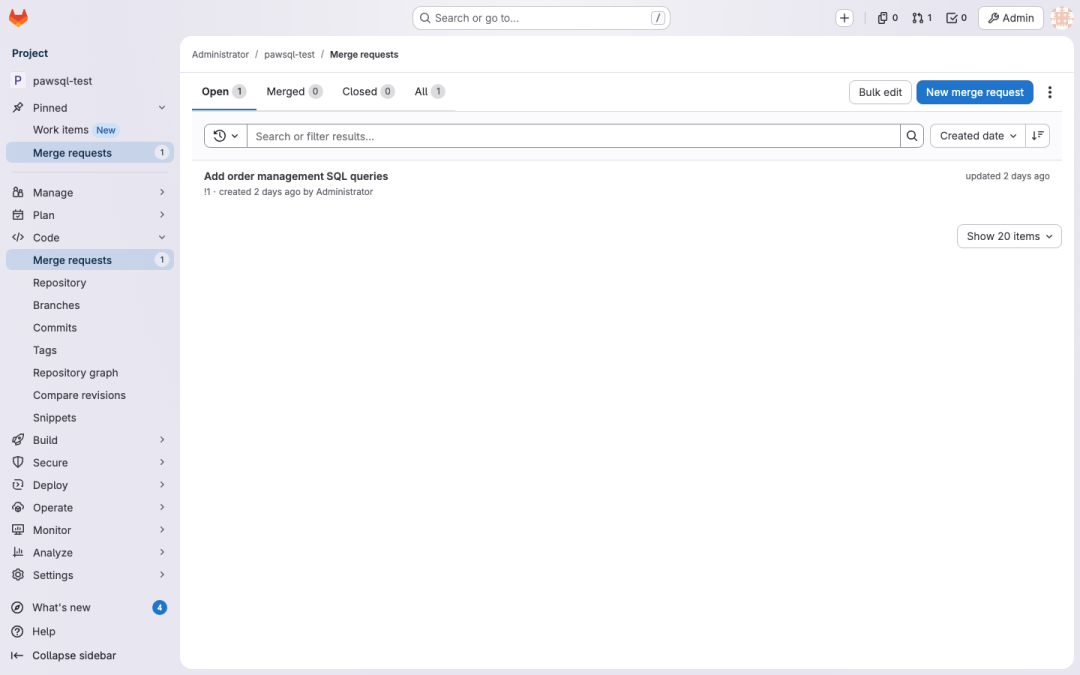Viewport: 1080px width, 675px height.
Task: Open Commits in sidebar
Action: 90,328
